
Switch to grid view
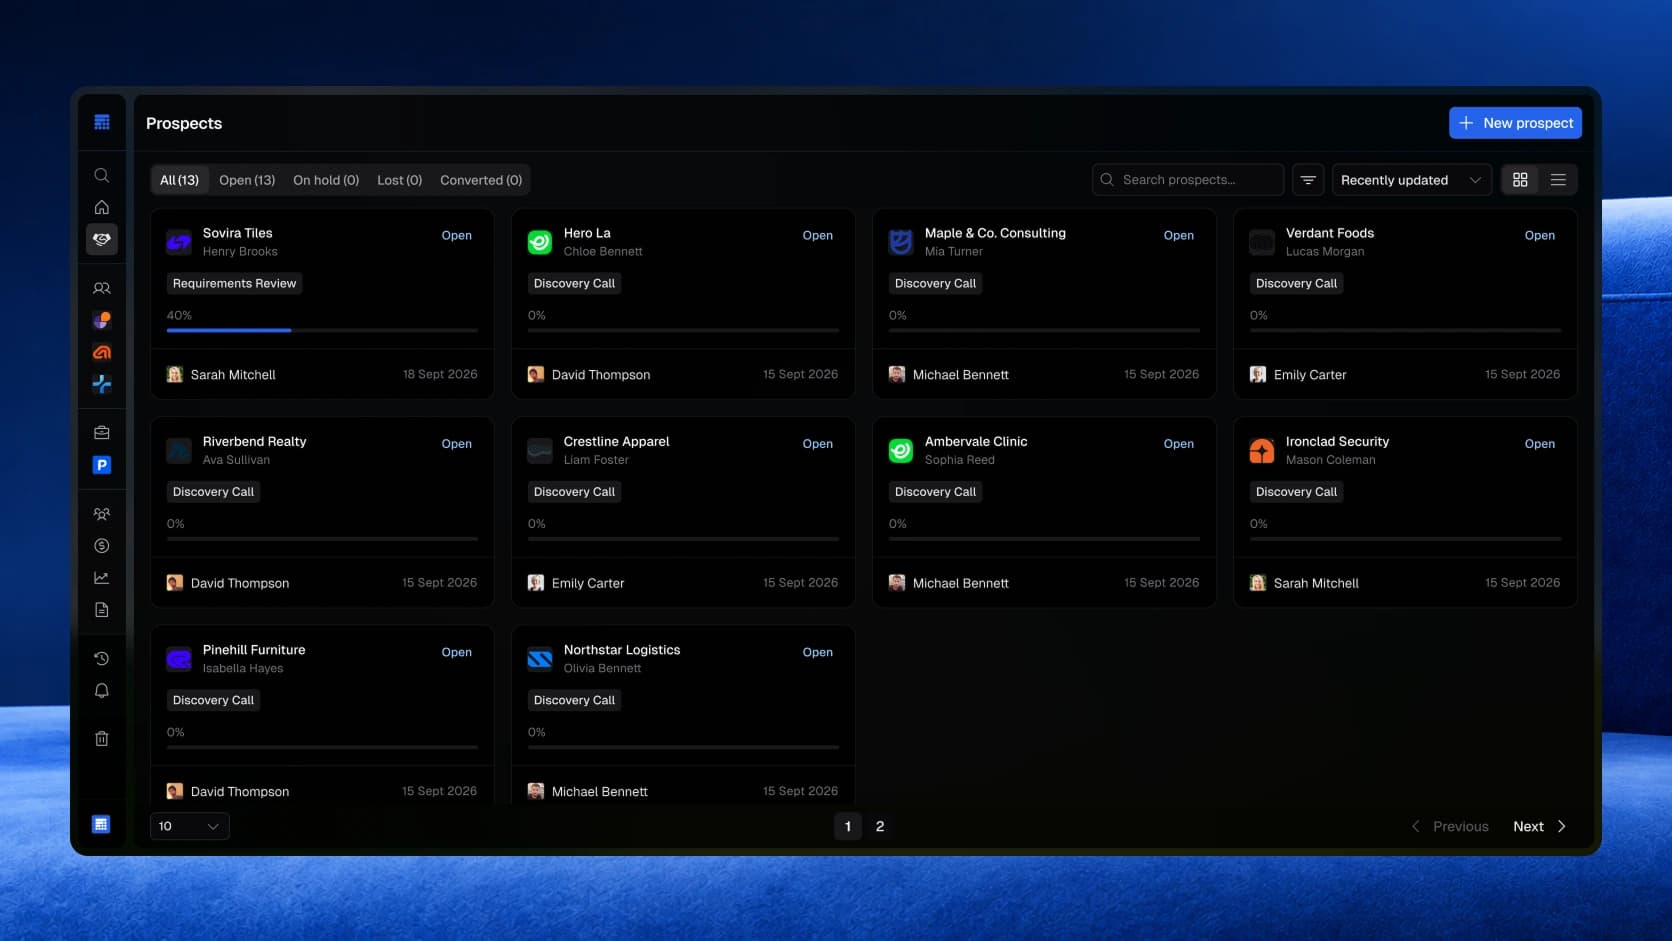(1520, 180)
